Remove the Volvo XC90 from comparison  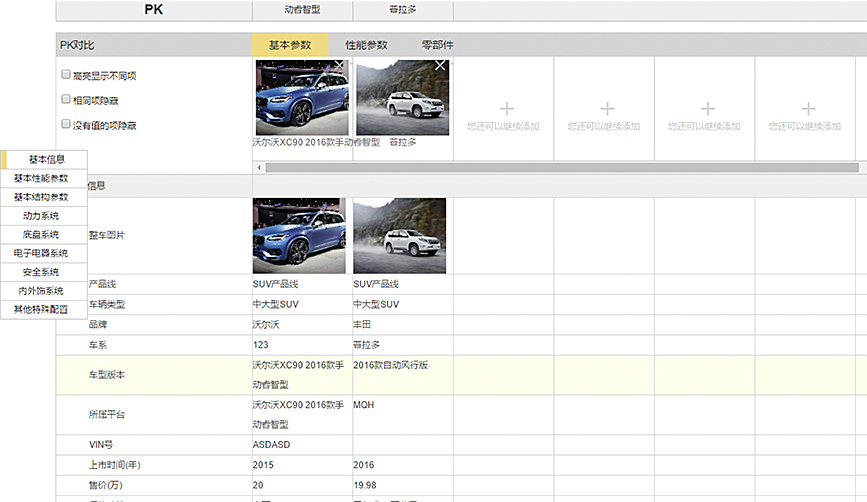tap(340, 66)
